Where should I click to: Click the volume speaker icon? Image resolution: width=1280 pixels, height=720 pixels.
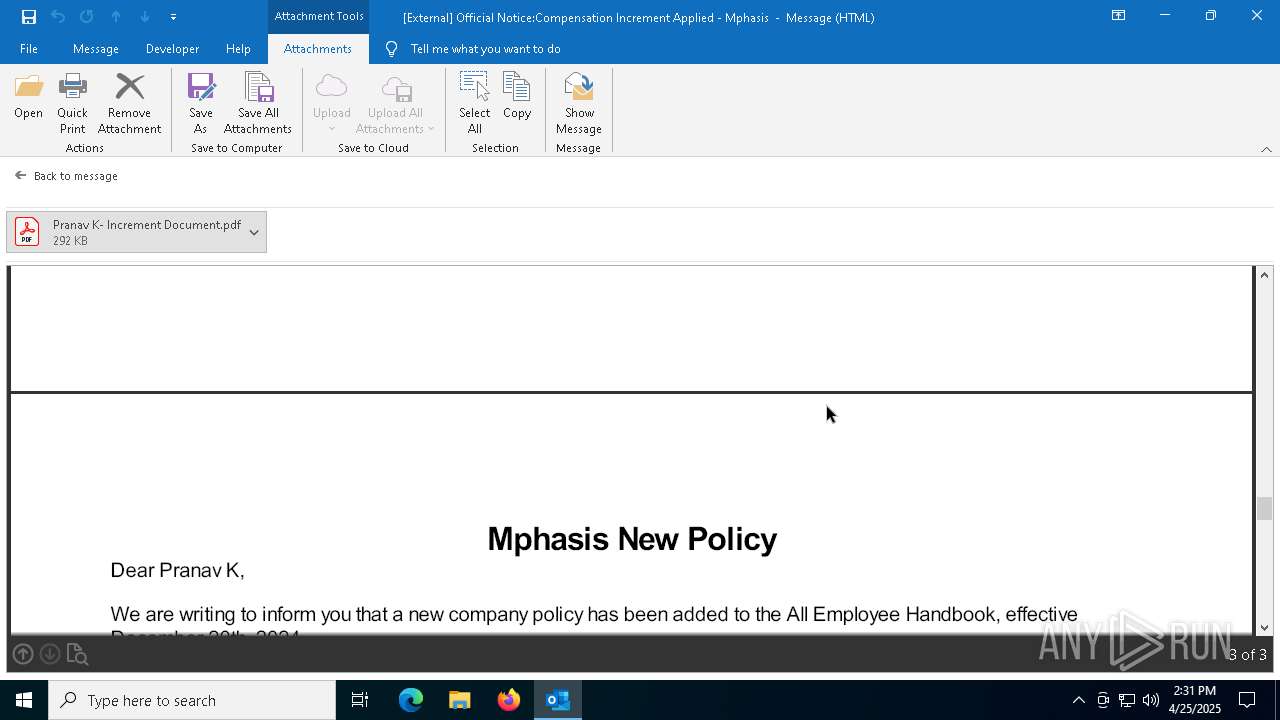pos(1151,700)
